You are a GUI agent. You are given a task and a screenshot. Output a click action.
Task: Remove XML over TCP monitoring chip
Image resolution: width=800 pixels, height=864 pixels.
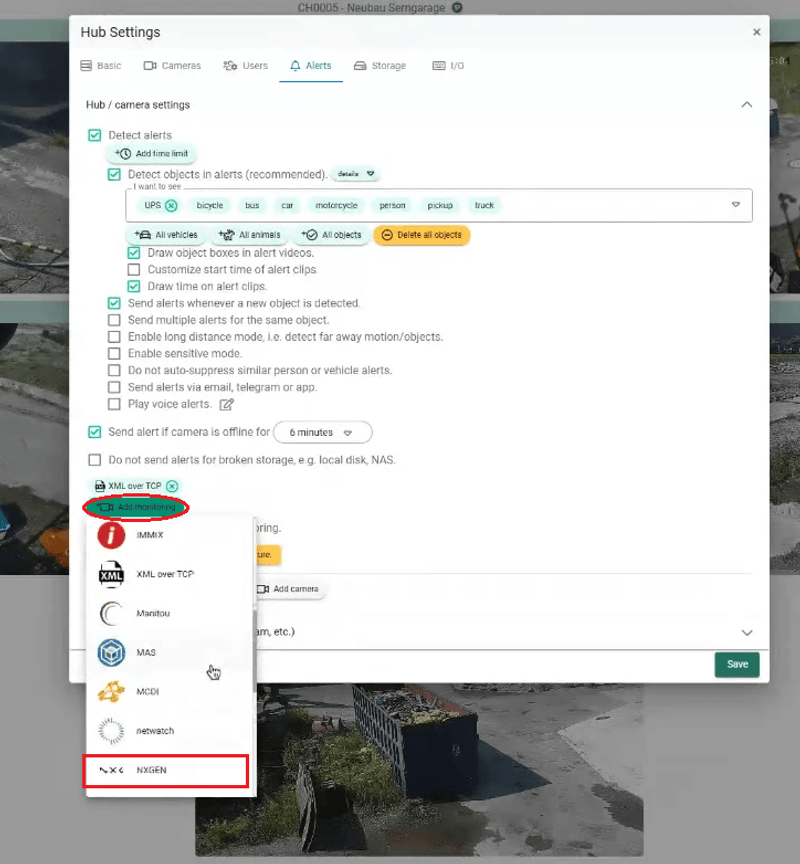tap(172, 486)
